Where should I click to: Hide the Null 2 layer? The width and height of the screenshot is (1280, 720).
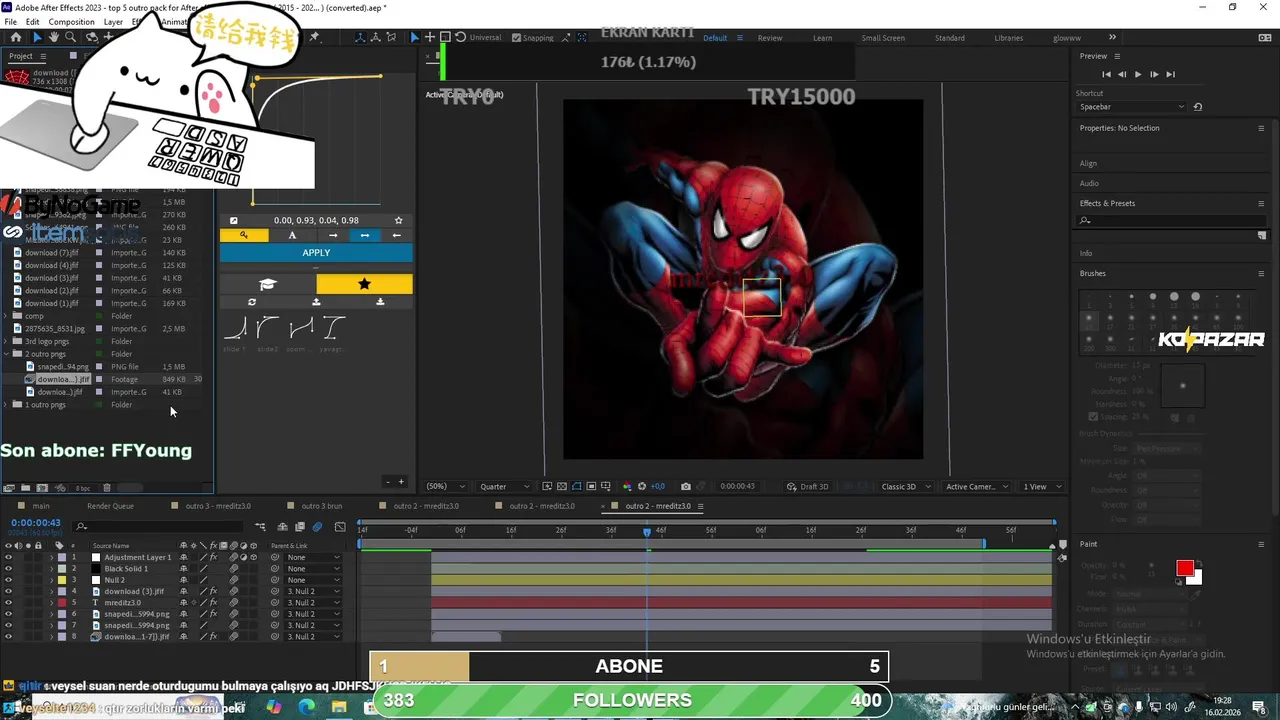[x=8, y=580]
